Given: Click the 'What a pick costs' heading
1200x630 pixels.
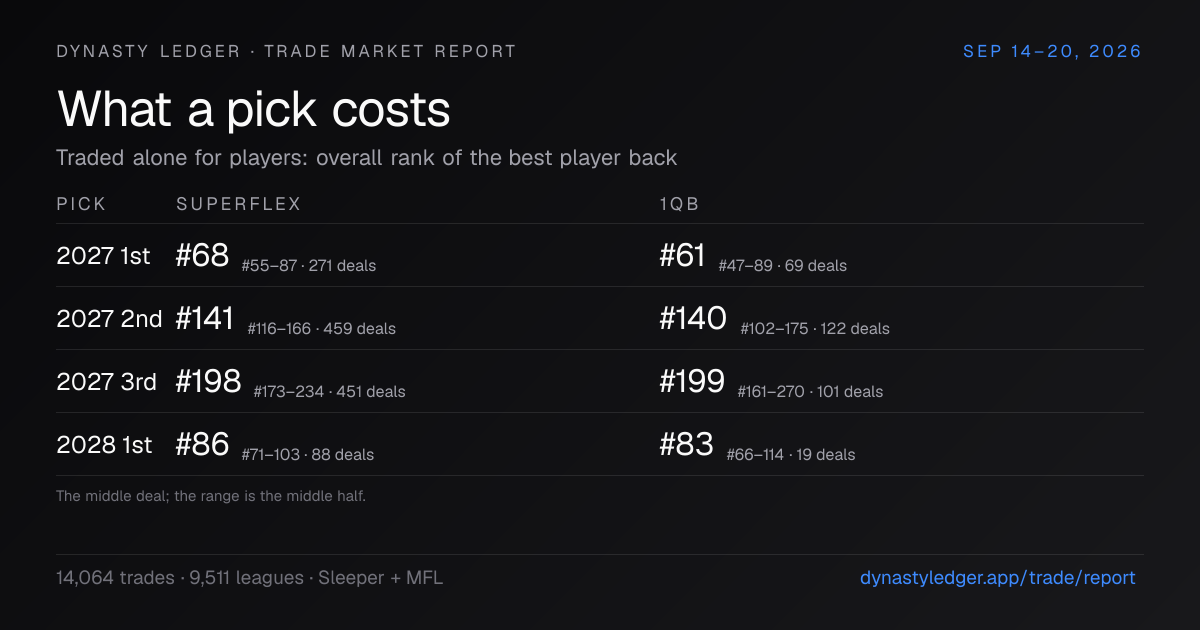Looking at the screenshot, I should tap(254, 110).
